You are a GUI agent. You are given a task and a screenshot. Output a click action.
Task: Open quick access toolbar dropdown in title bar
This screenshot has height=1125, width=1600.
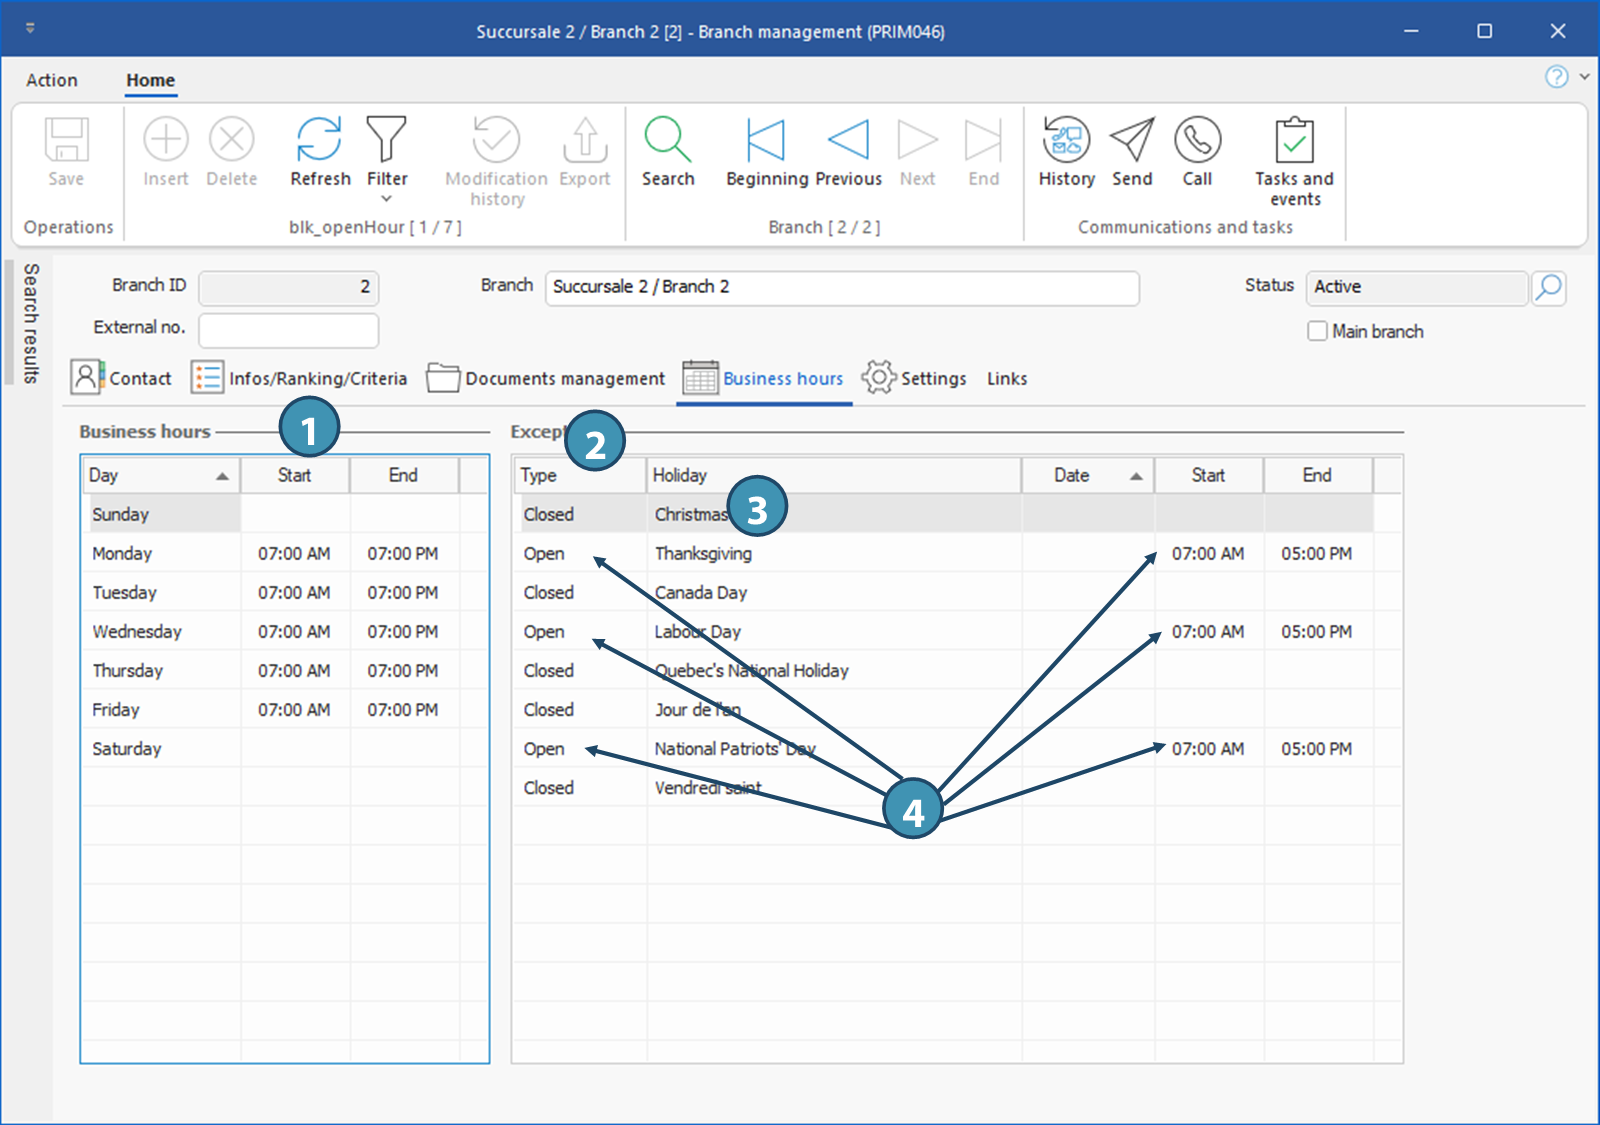click(x=30, y=28)
